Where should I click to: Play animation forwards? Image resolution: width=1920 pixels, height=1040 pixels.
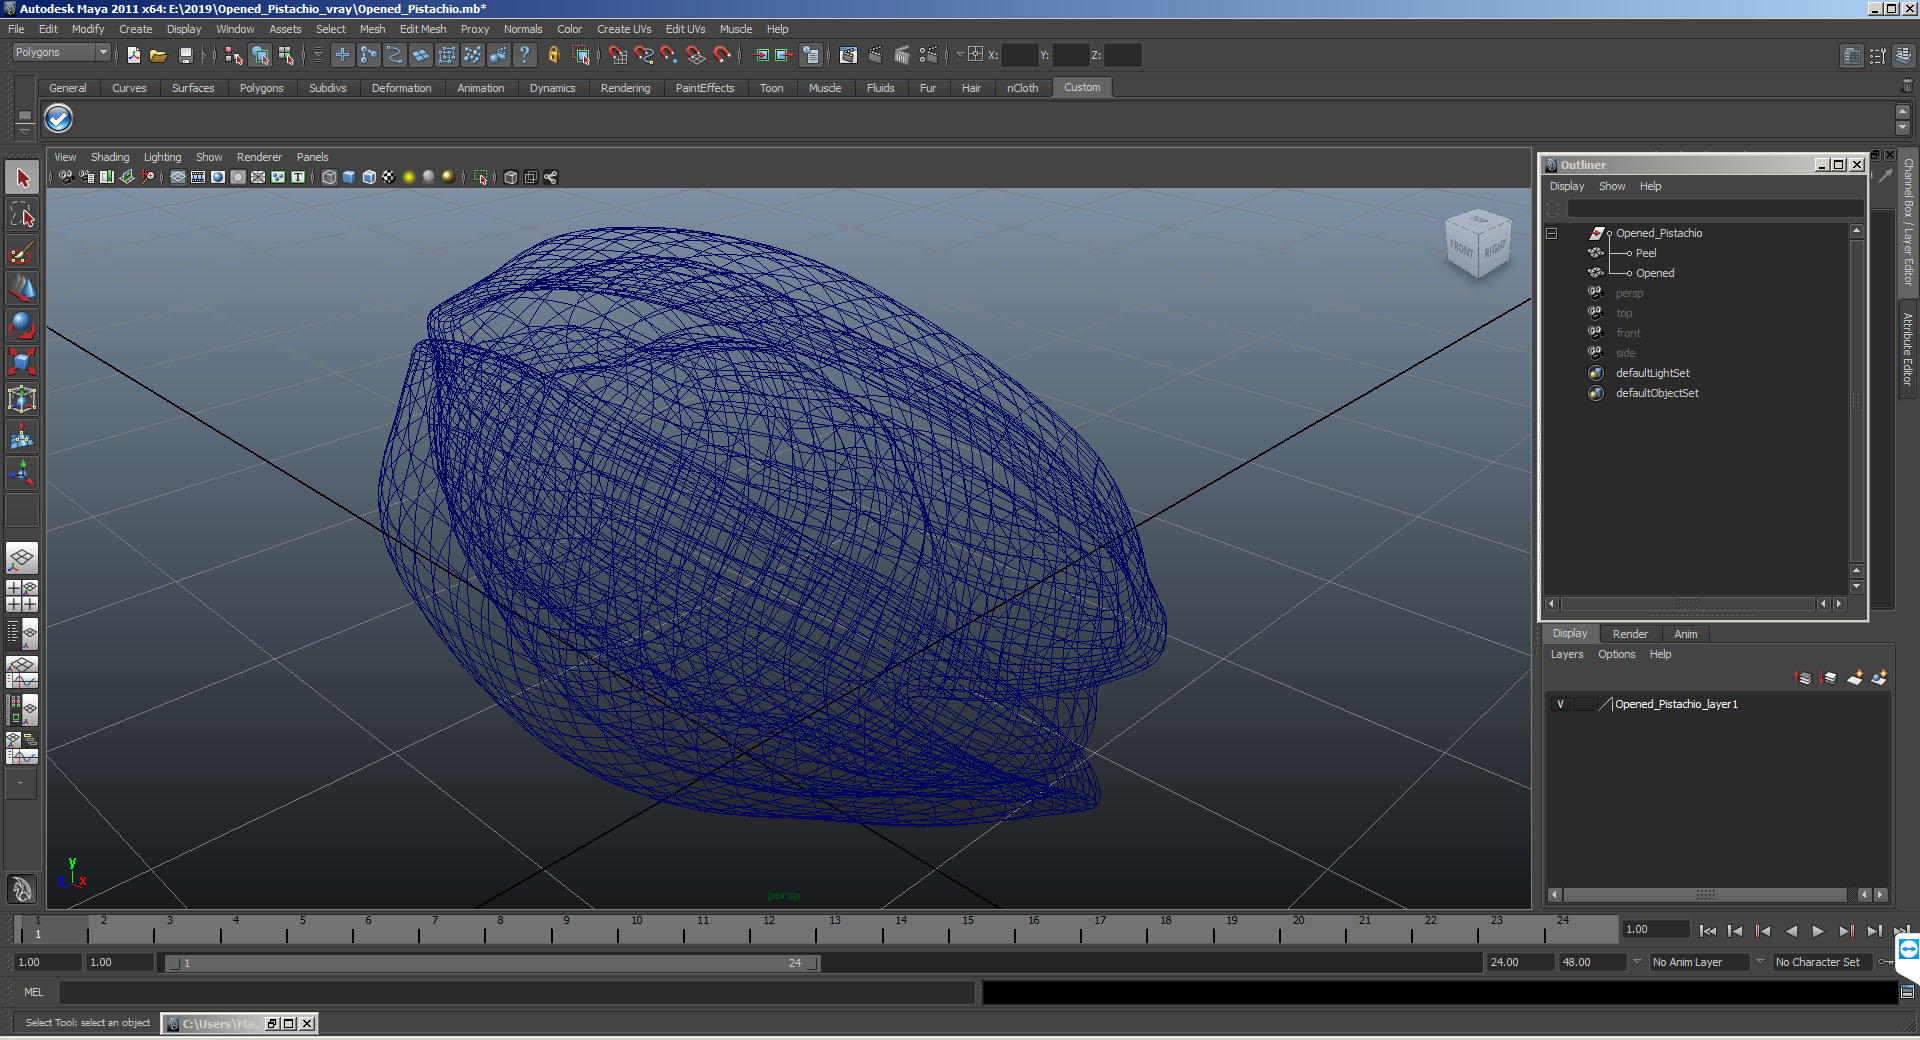pyautogui.click(x=1818, y=931)
